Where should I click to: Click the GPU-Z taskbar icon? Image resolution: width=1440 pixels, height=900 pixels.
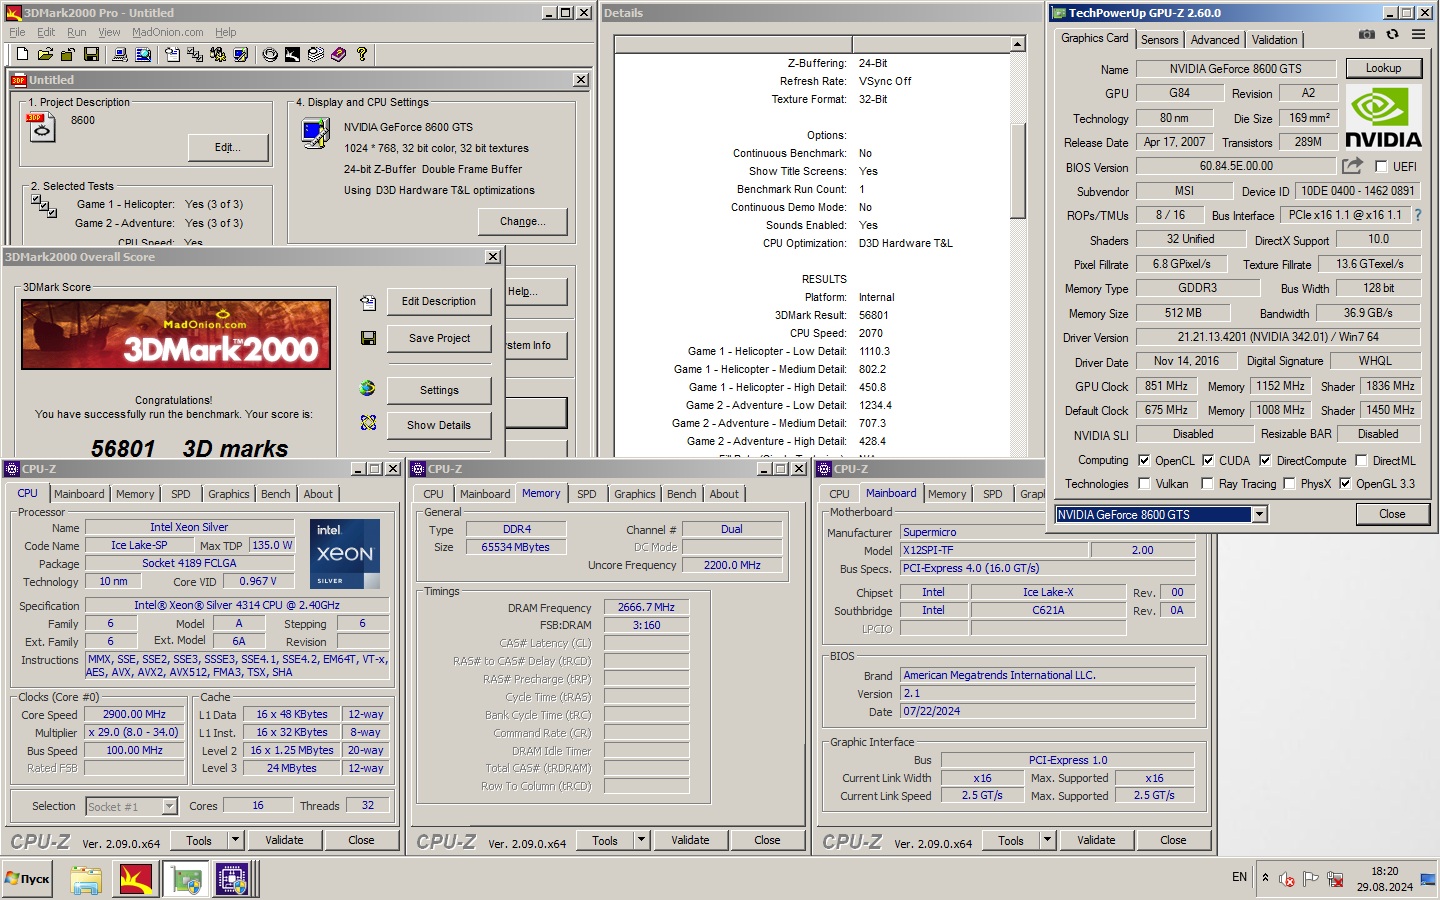click(x=186, y=879)
